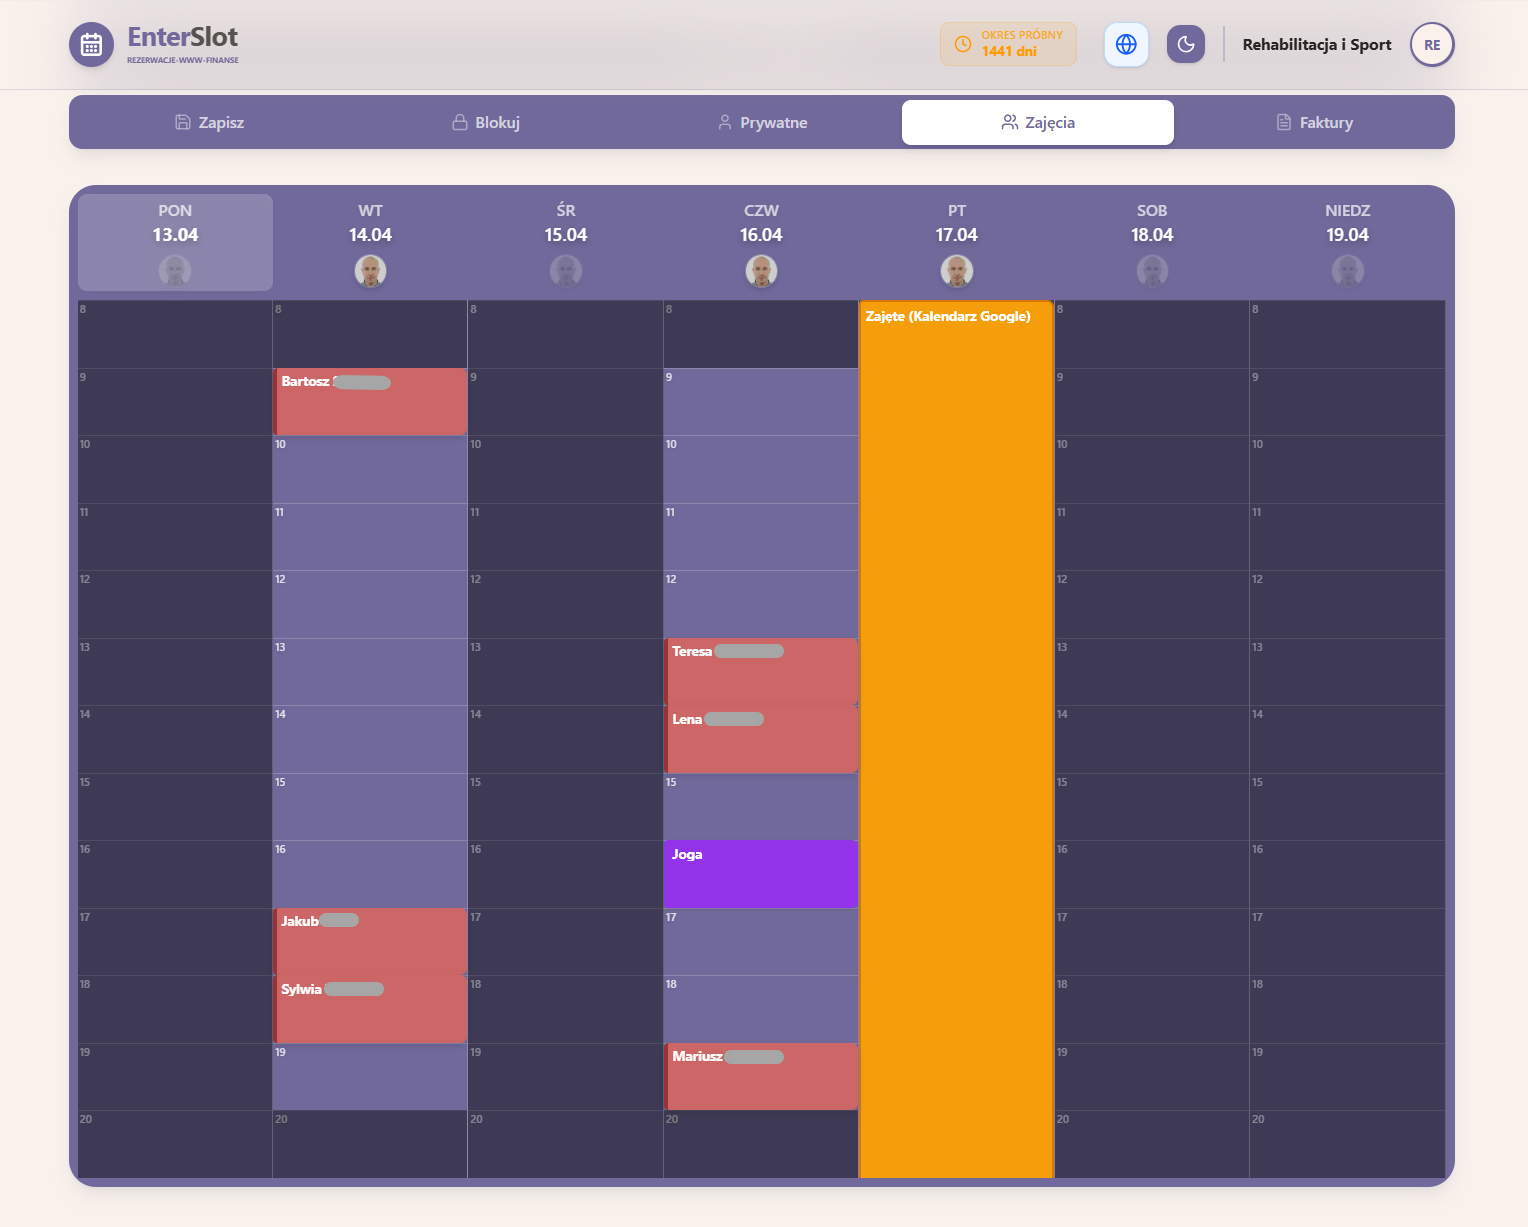The height and width of the screenshot is (1227, 1528).
Task: Click the NIEDZ 19.04 date label
Action: tap(1347, 235)
